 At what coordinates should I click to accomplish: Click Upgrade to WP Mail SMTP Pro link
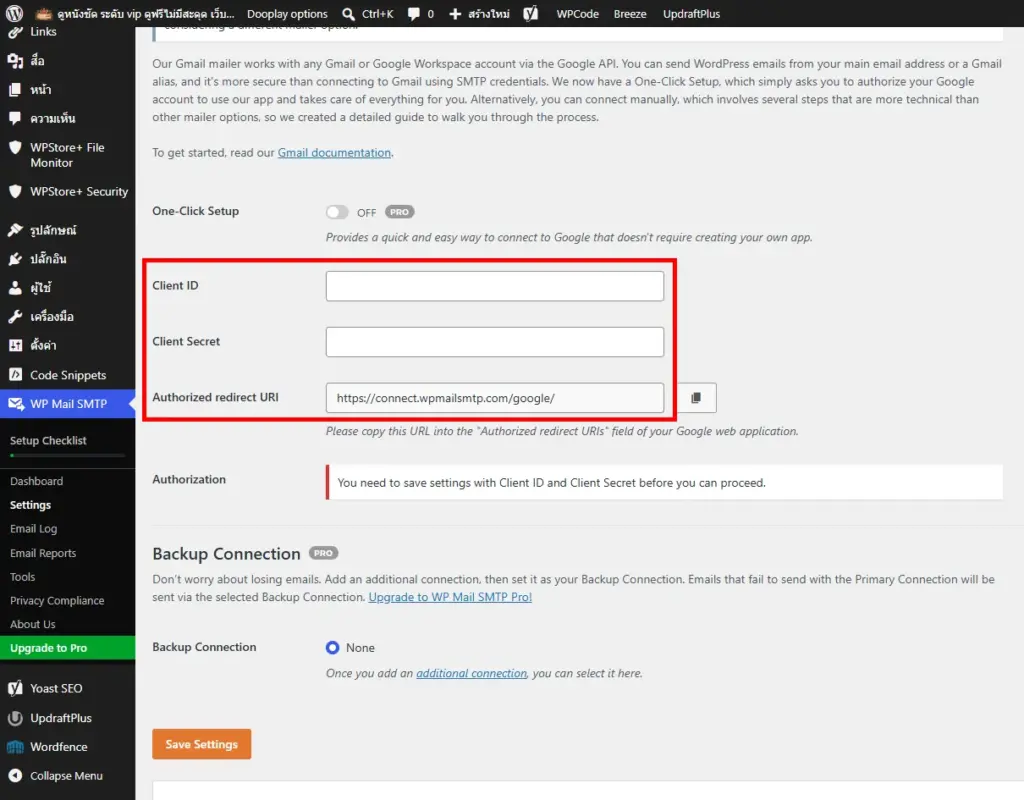tap(450, 597)
